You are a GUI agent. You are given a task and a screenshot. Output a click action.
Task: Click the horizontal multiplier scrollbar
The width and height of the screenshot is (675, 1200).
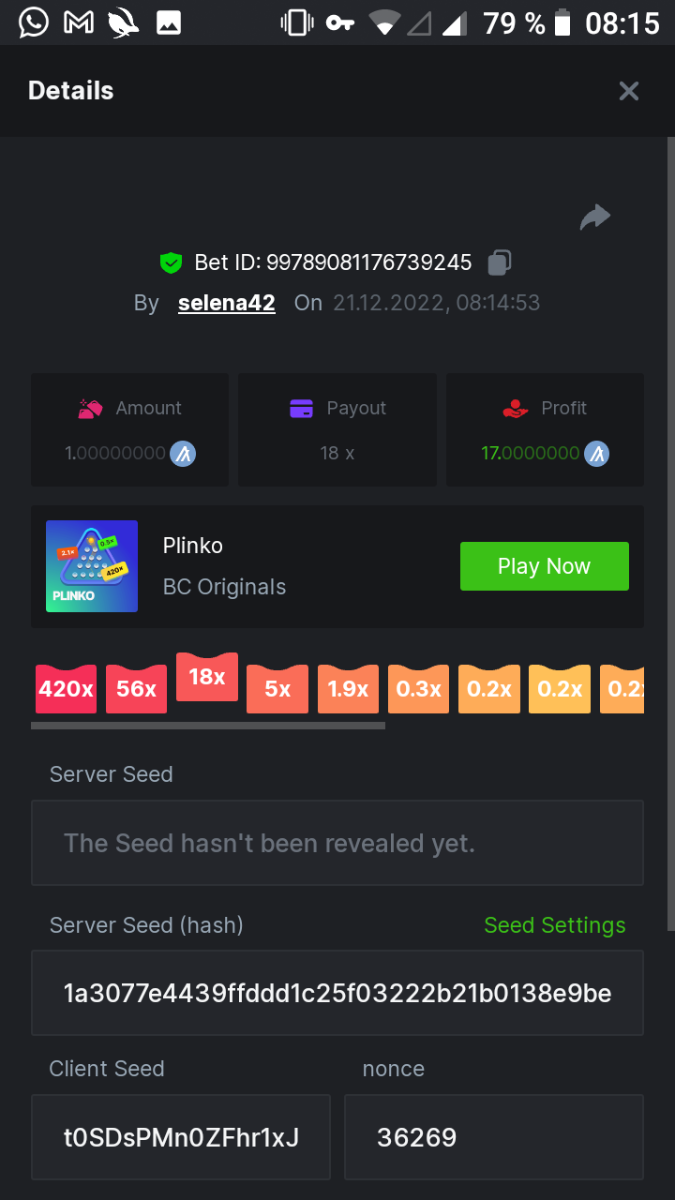pyautogui.click(x=208, y=725)
